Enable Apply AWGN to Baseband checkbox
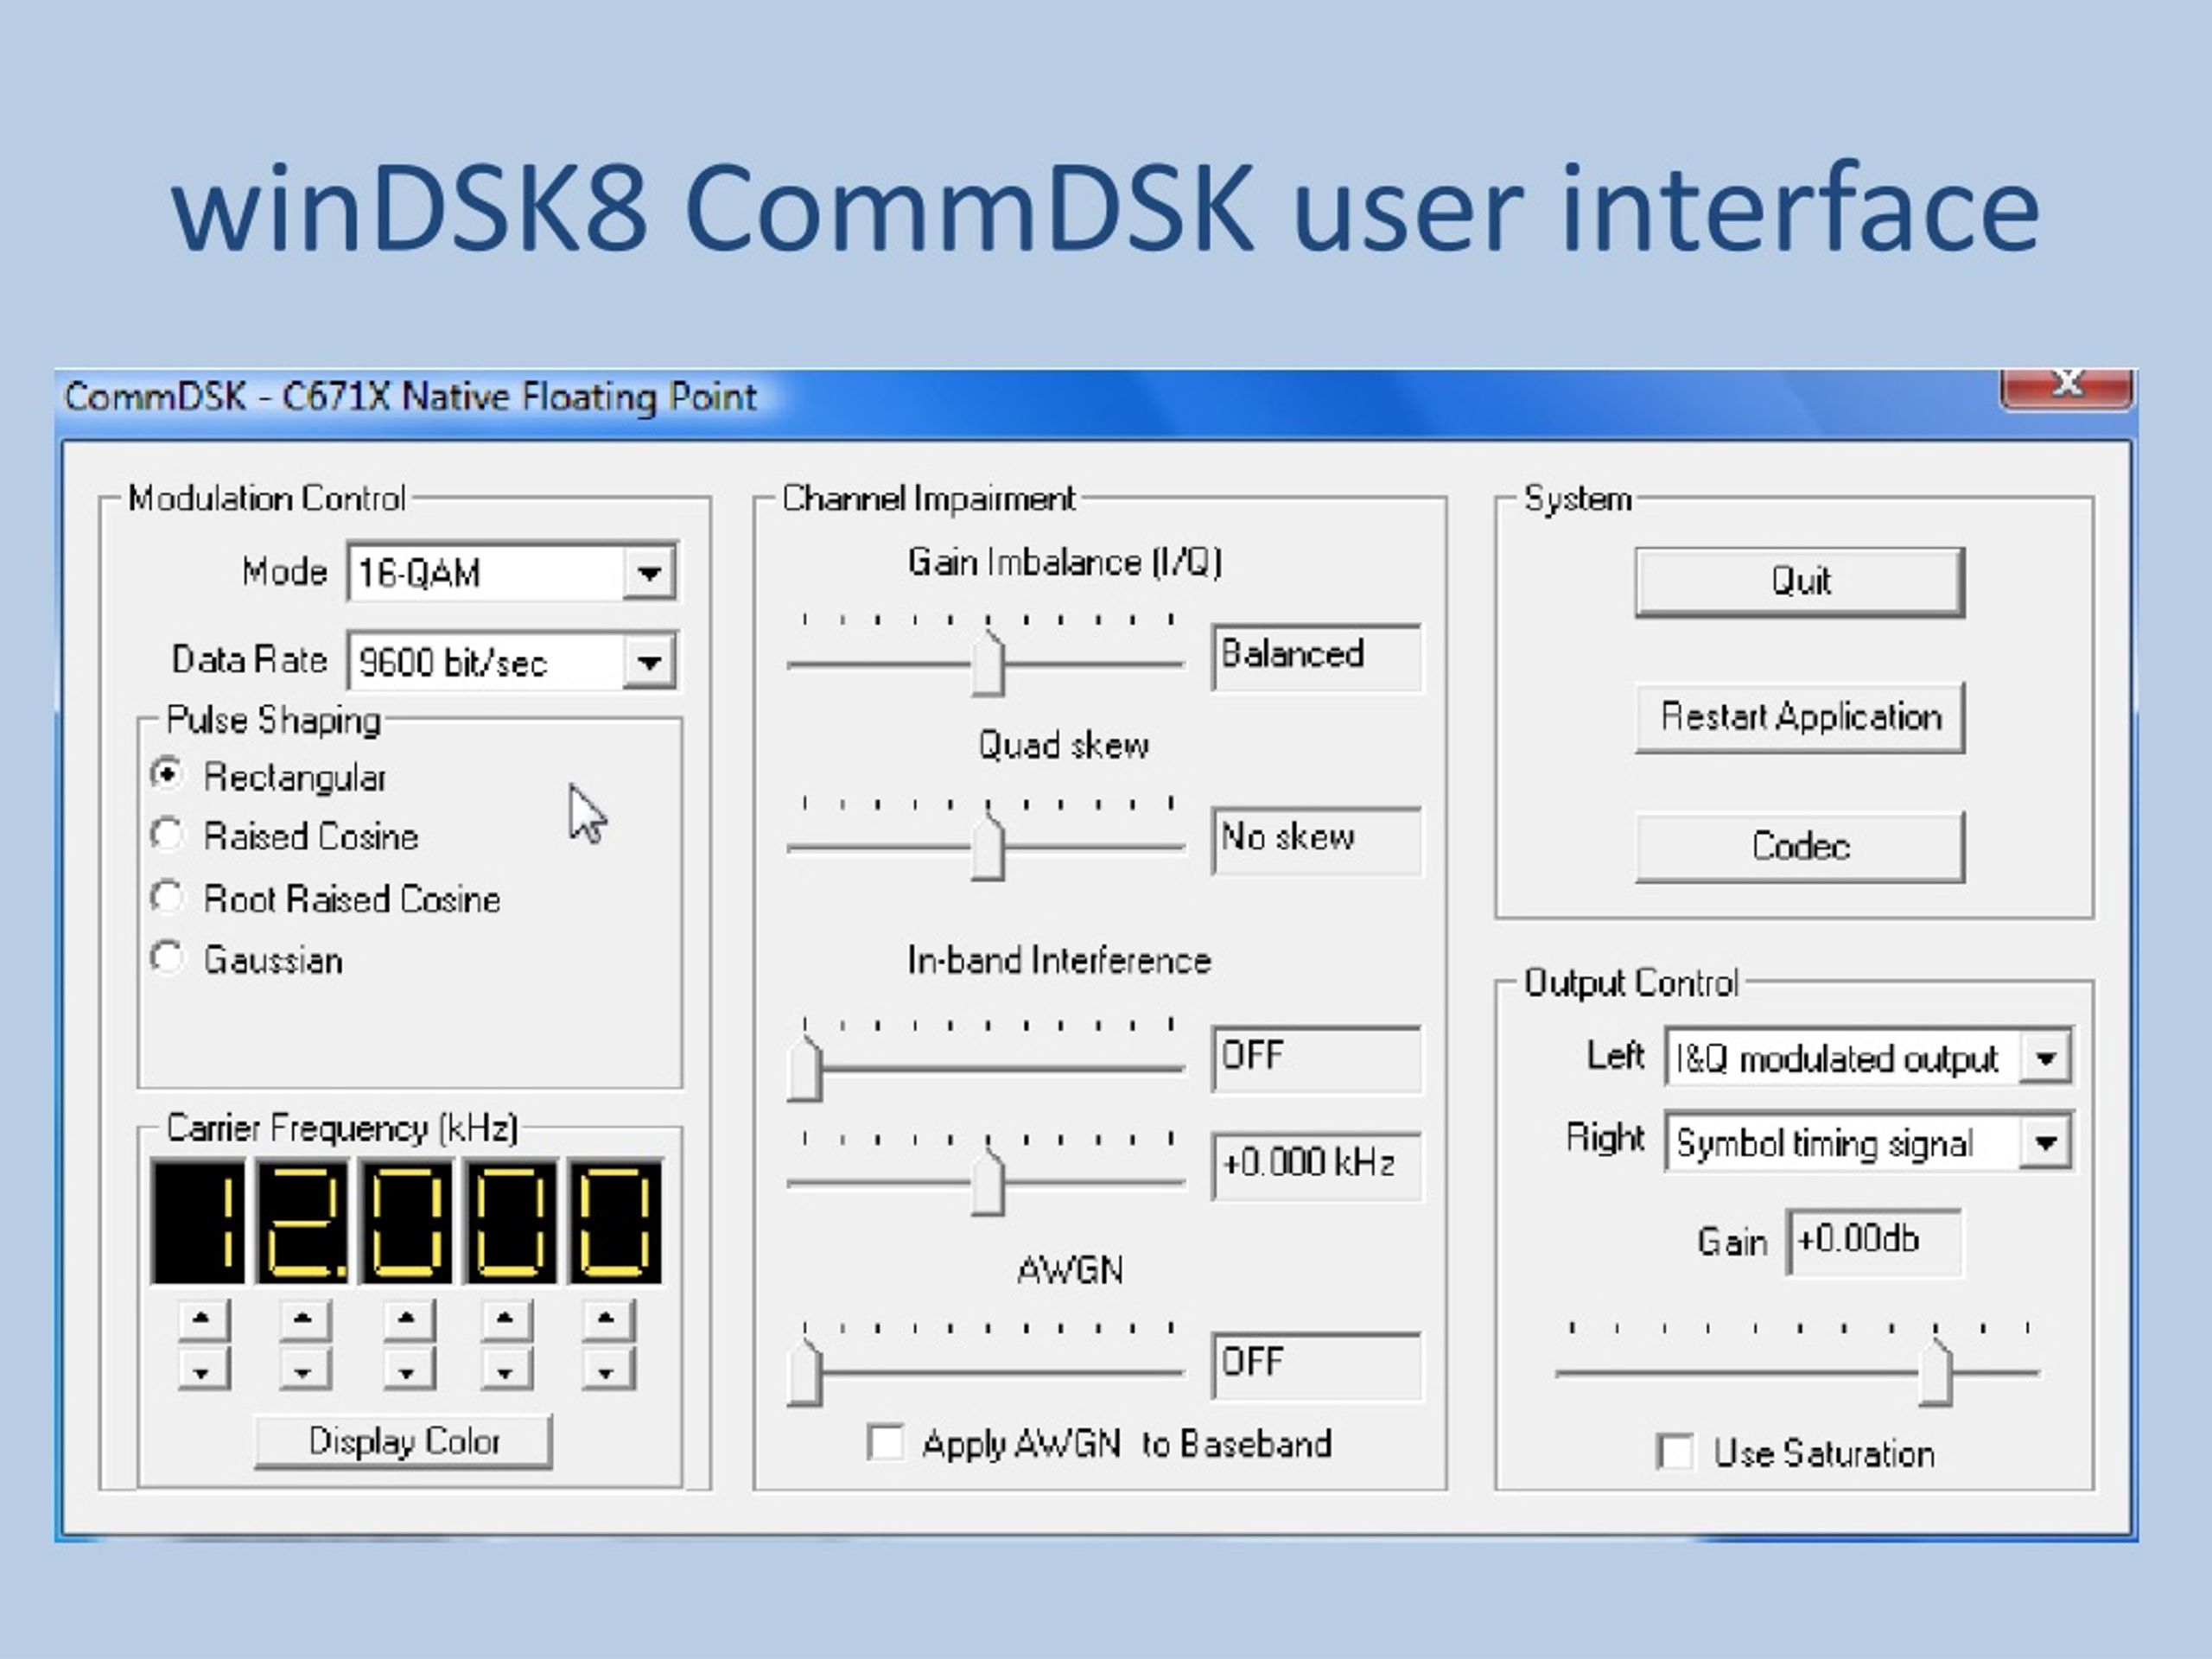The width and height of the screenshot is (2212, 1659). (x=885, y=1443)
